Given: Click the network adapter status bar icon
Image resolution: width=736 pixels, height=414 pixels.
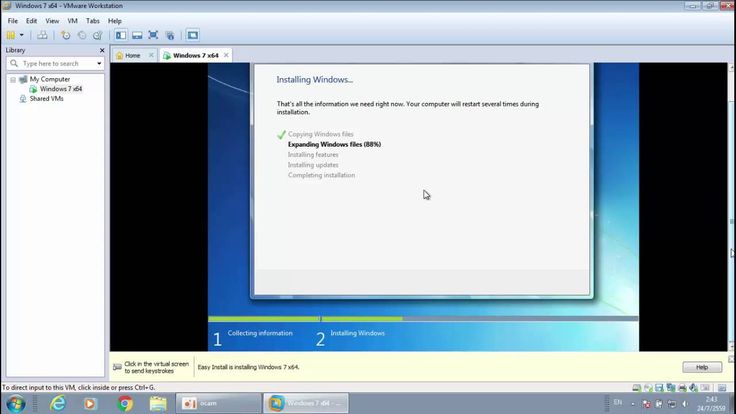Looking at the screenshot, I should click(671, 388).
